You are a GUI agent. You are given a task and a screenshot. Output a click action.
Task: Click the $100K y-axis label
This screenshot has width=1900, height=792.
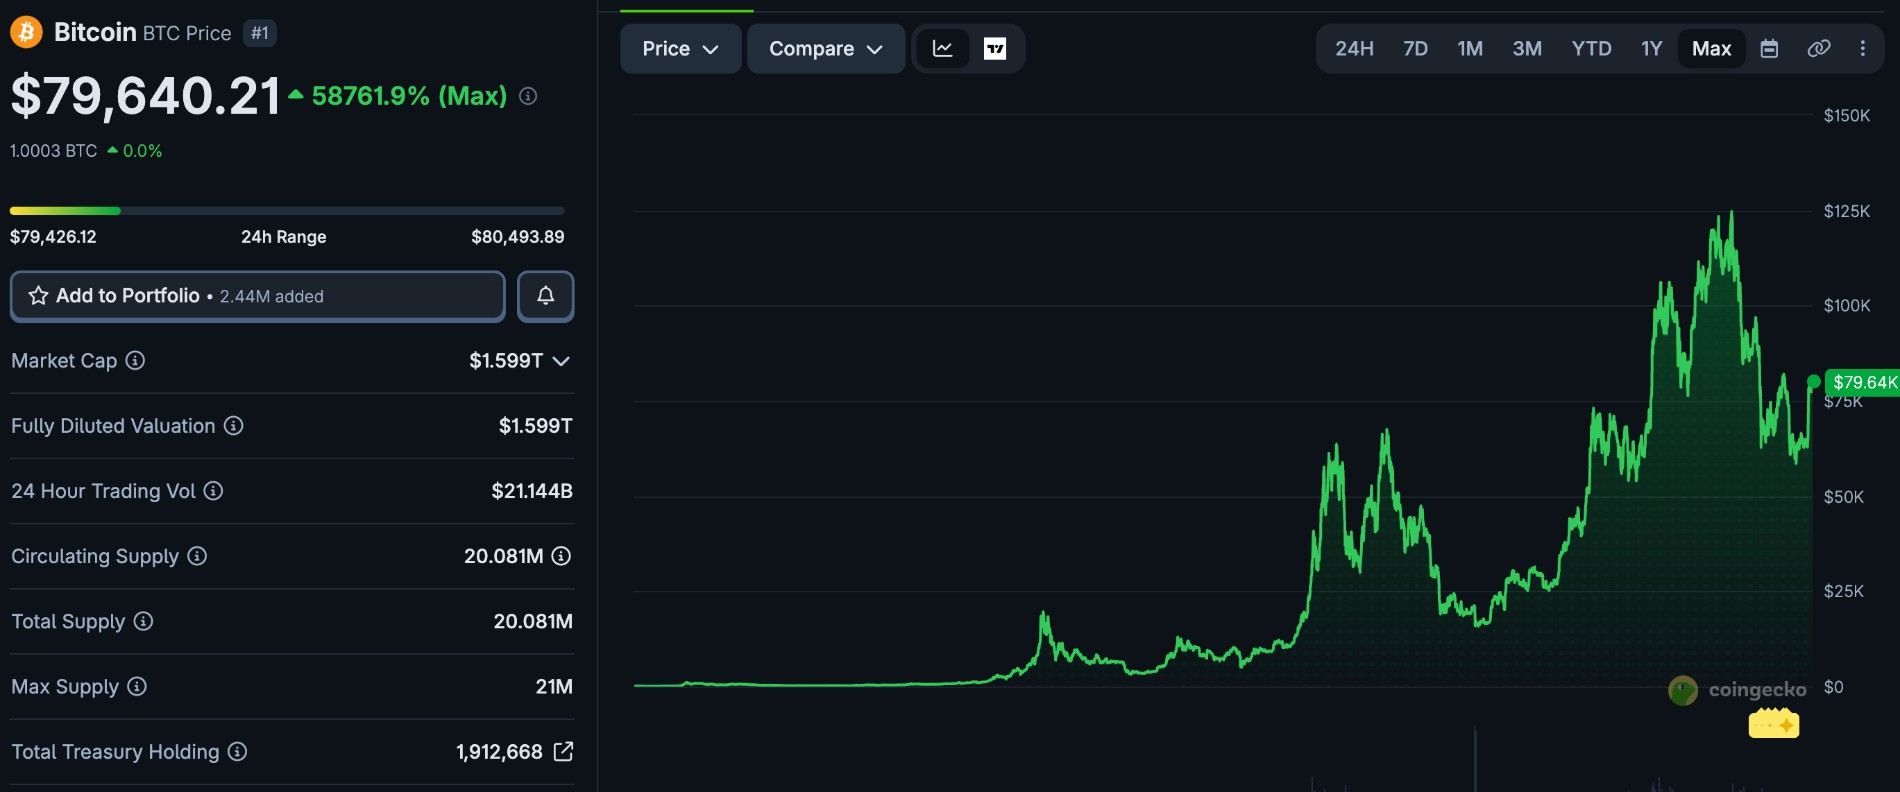coord(1847,306)
